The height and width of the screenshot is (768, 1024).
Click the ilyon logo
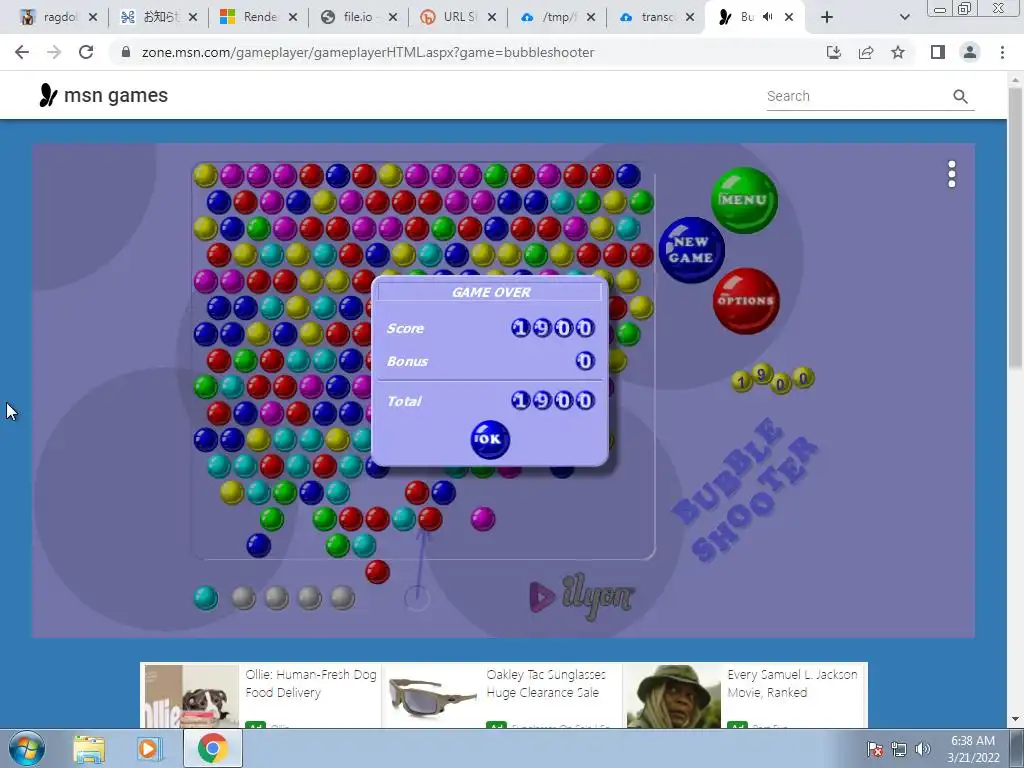[x=581, y=596]
